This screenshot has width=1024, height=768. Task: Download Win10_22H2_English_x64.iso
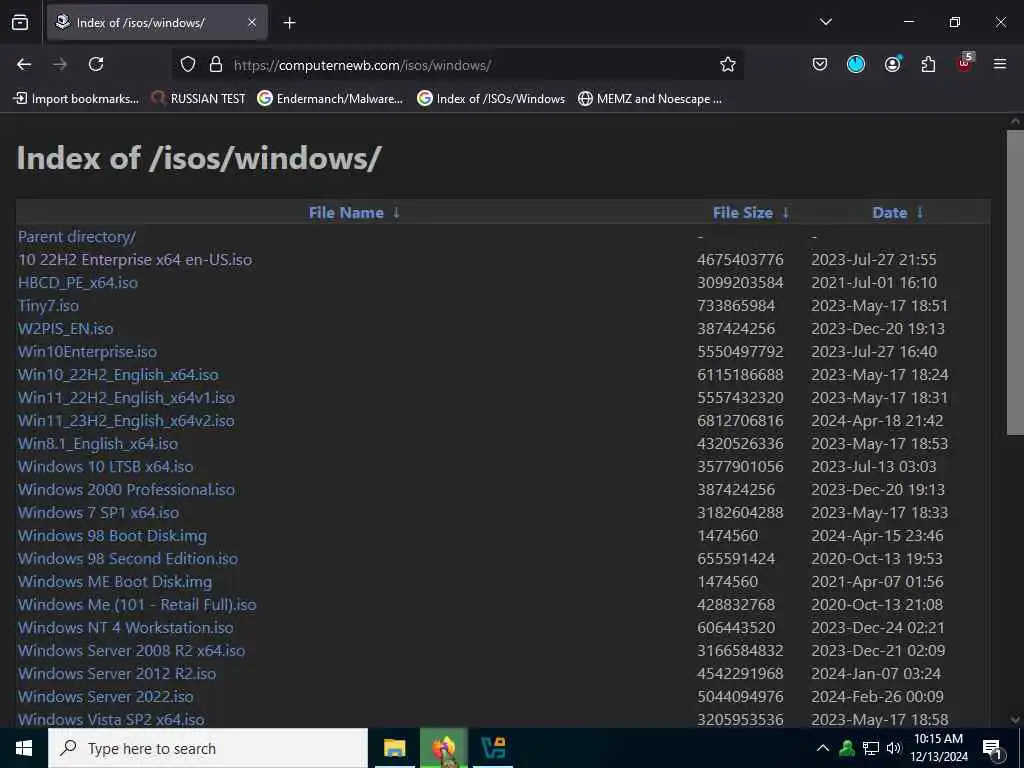pos(118,375)
